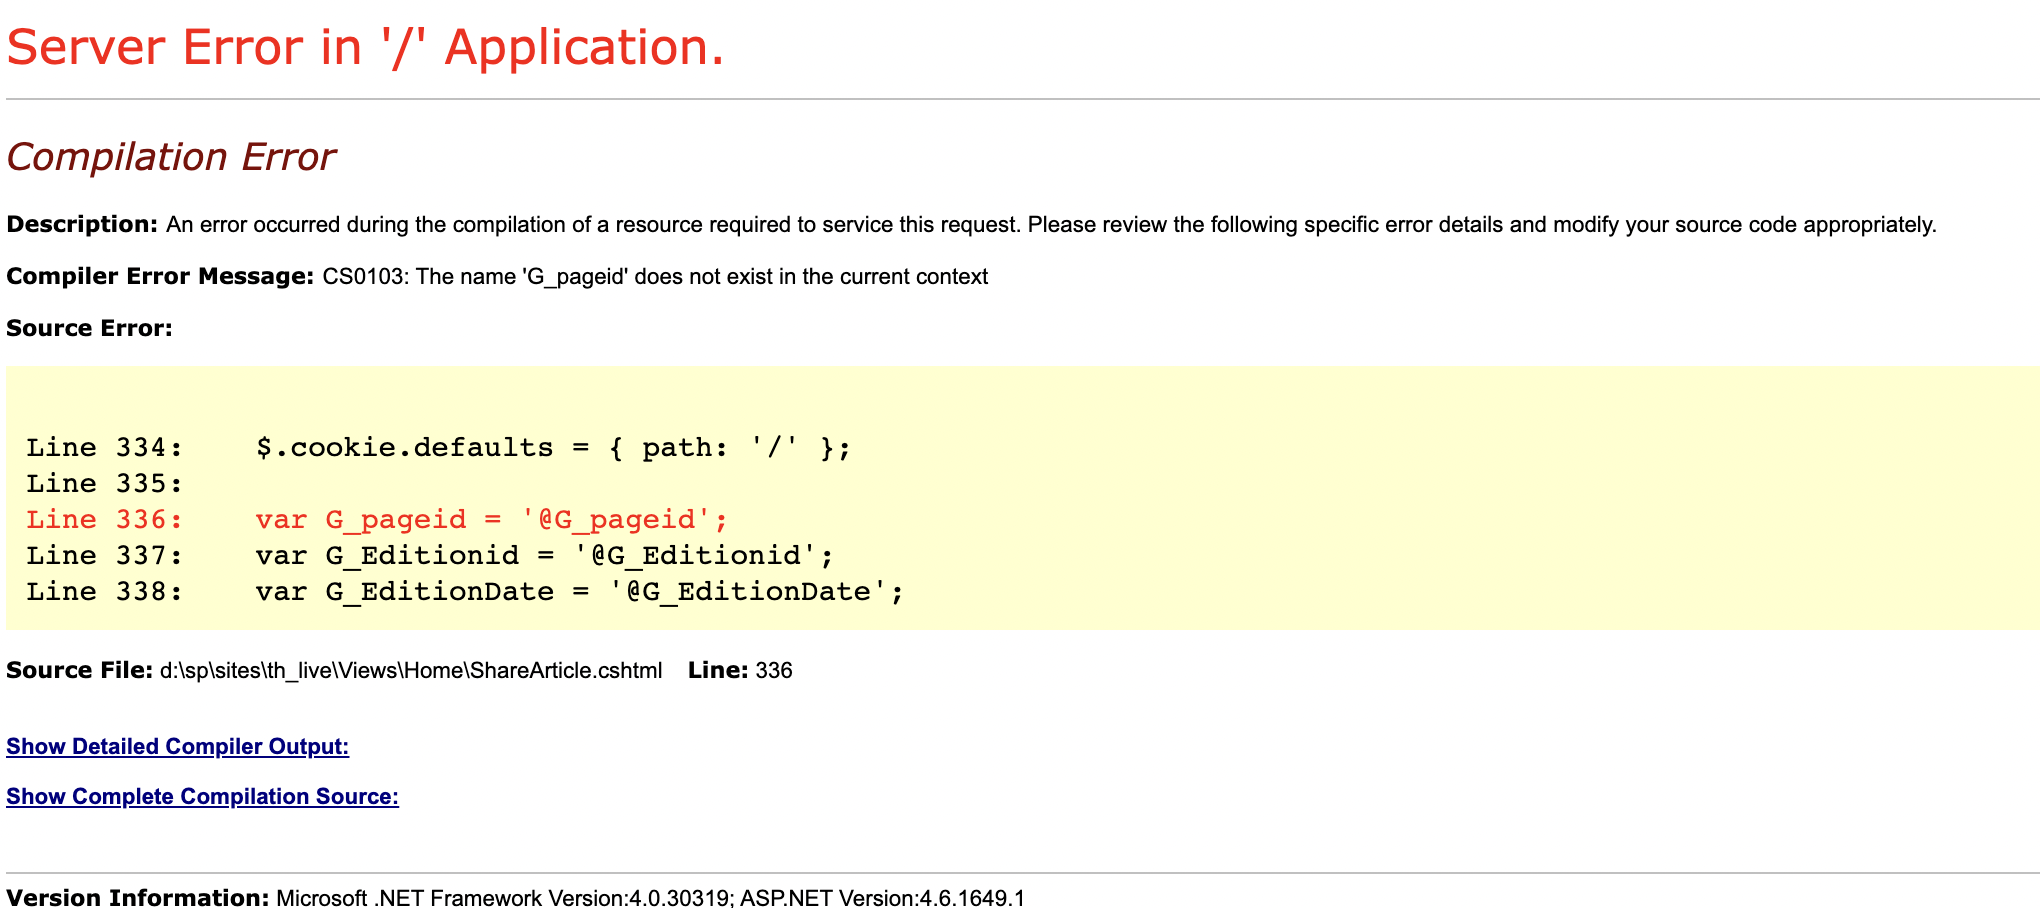Click the empty Line 335 label
The image size is (2040, 908).
[x=104, y=484]
